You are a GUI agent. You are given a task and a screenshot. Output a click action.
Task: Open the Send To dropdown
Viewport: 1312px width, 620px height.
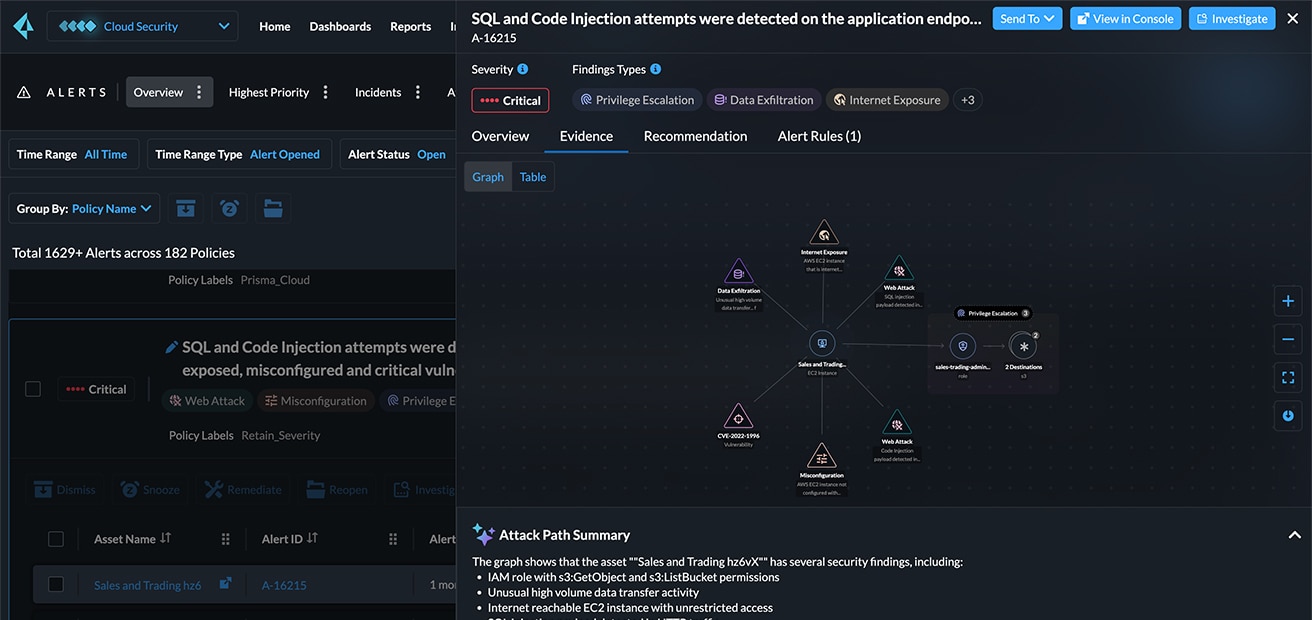pos(1027,17)
